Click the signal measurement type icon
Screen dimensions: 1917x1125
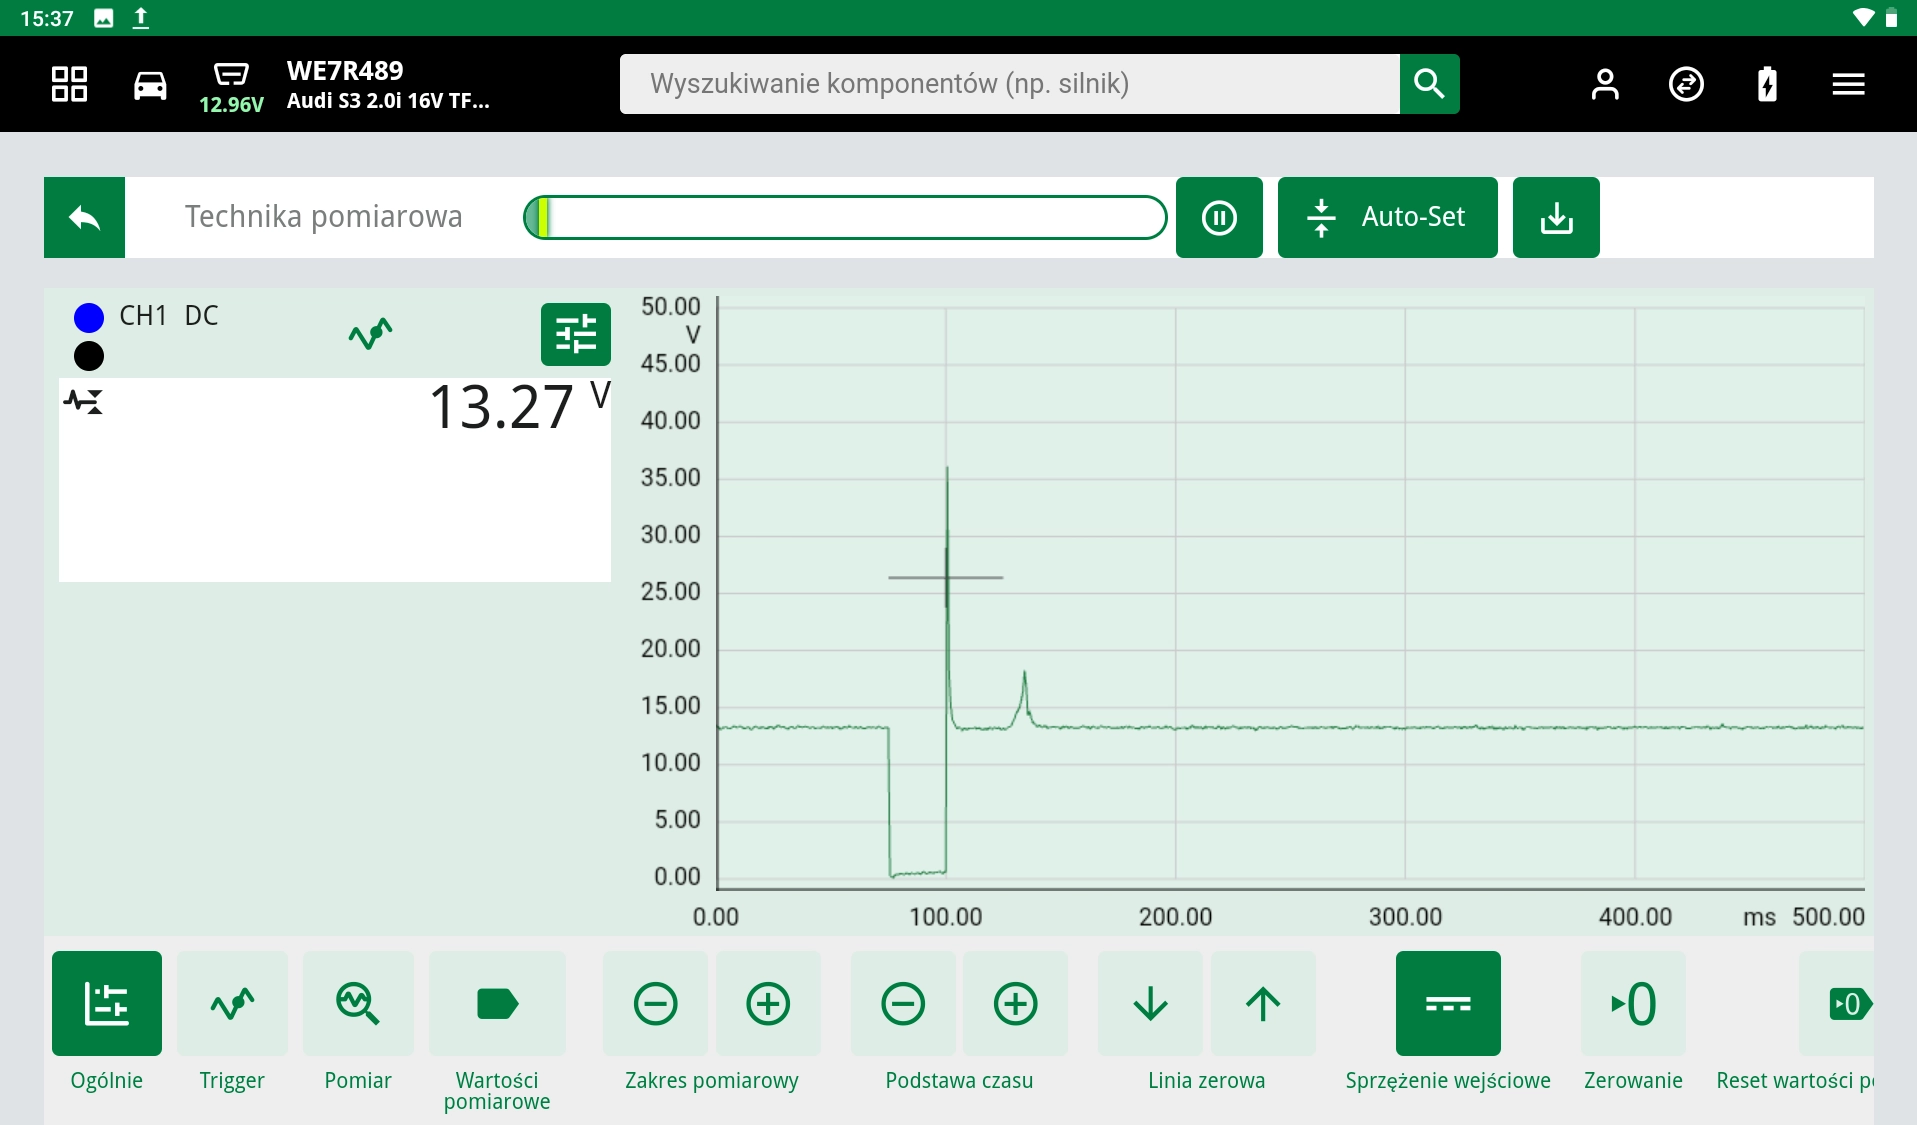(83, 402)
